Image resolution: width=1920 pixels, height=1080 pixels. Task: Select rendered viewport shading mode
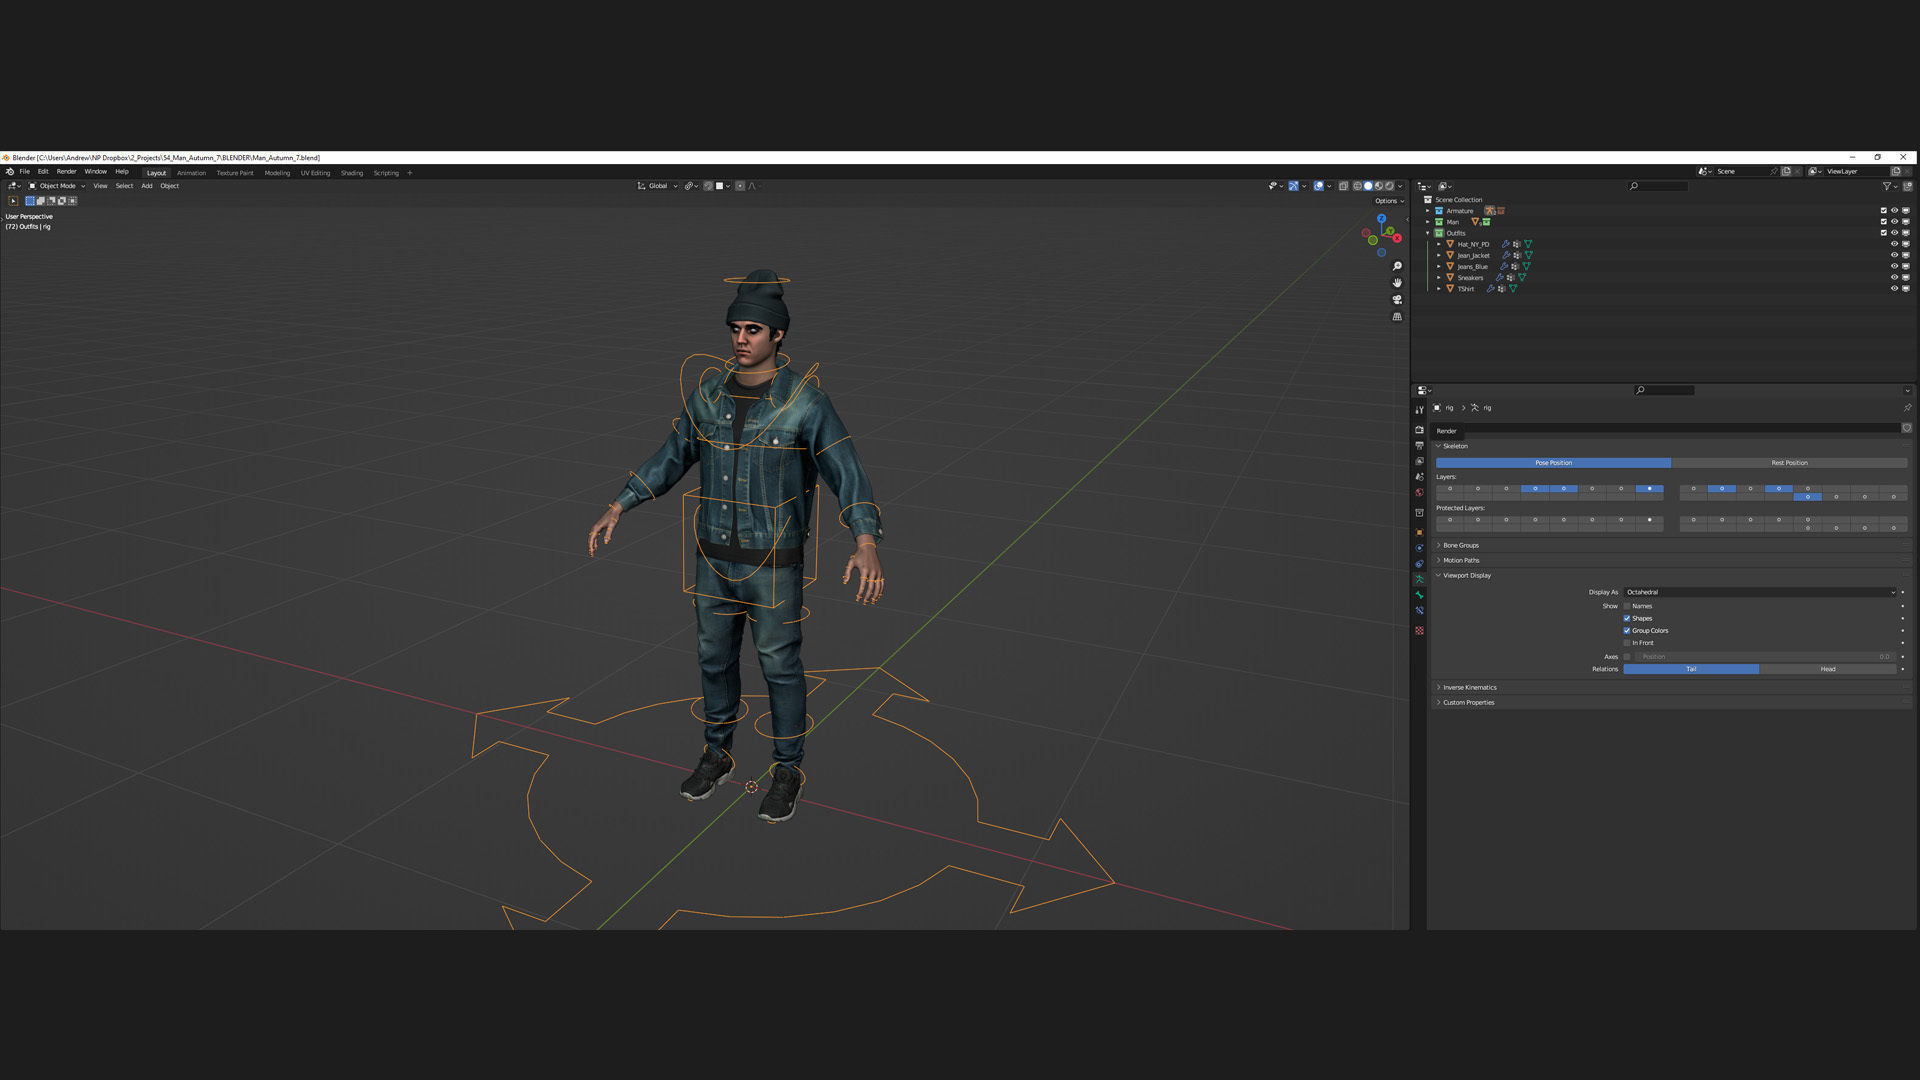point(1389,186)
